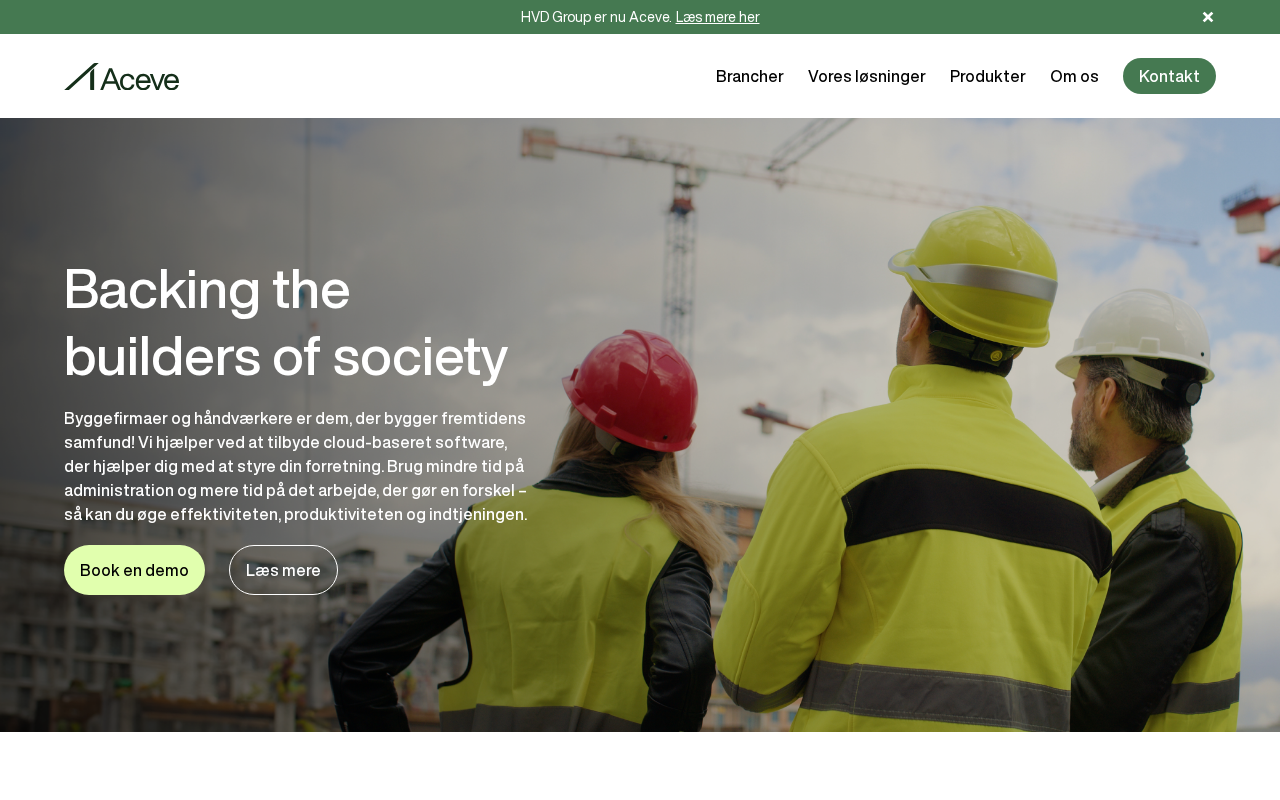Viewport: 1280px width, 800px height.
Task: Open the 'Læs mere her' link
Action: click(x=717, y=17)
